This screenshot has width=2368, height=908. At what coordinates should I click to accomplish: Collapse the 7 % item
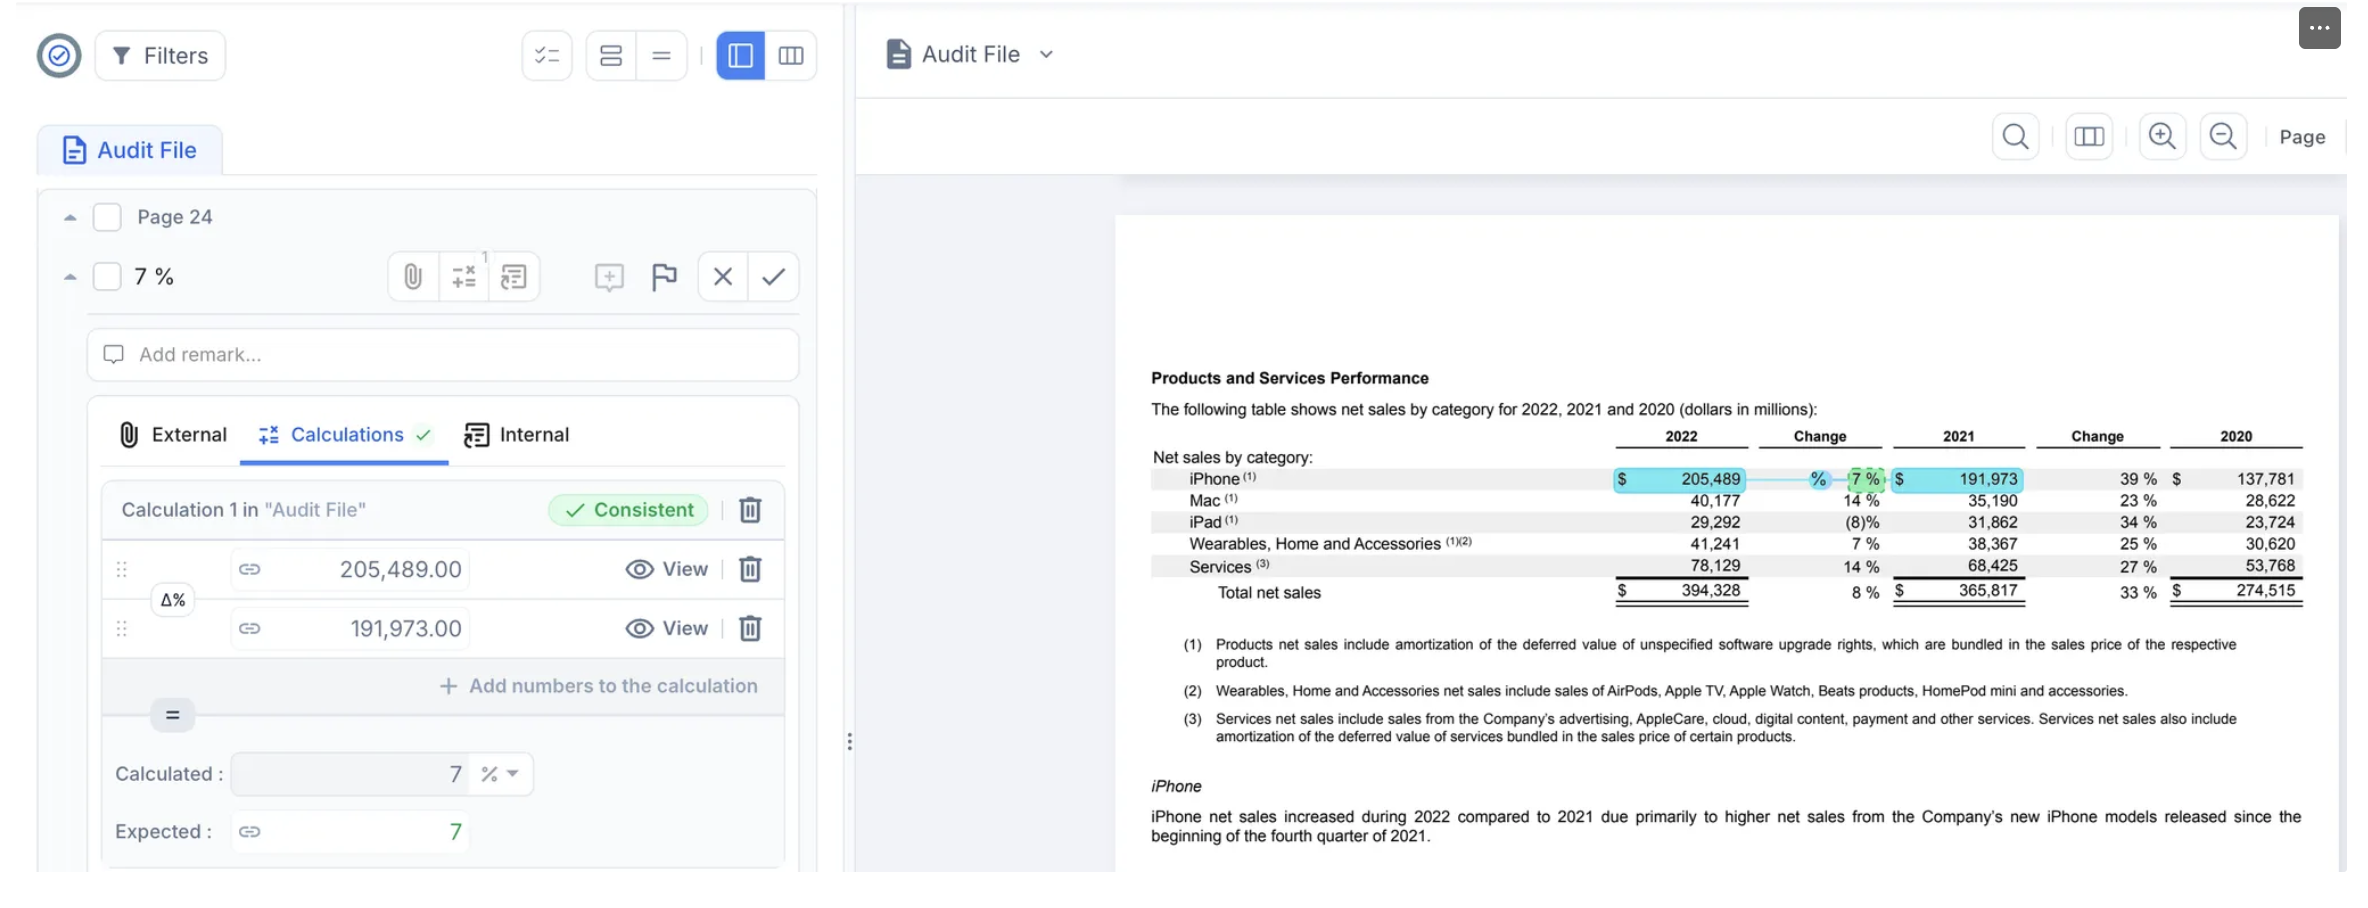coord(70,277)
